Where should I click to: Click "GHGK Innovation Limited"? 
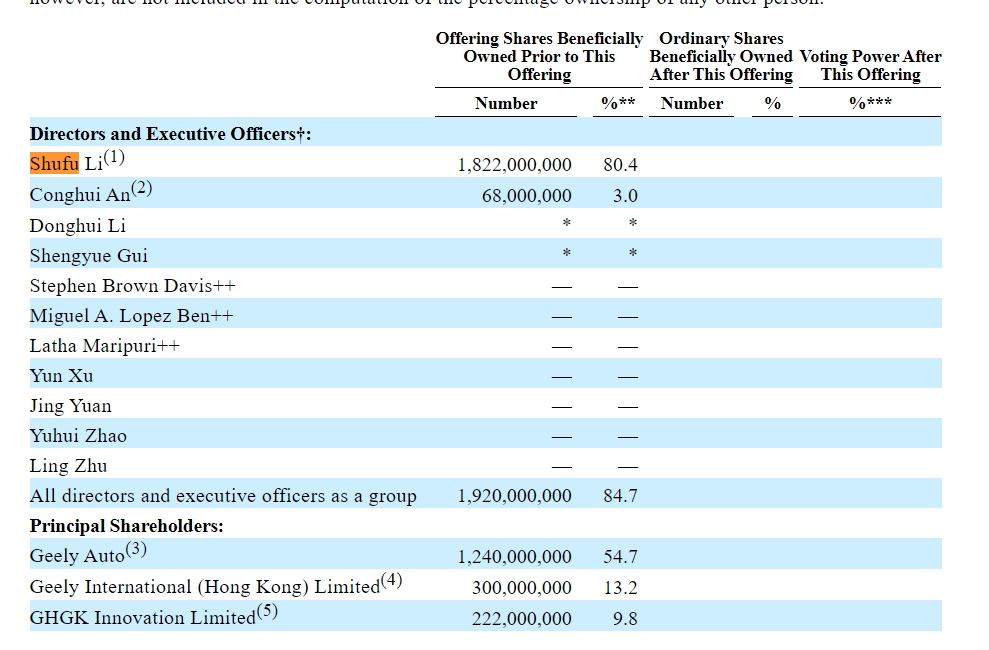[x=143, y=618]
